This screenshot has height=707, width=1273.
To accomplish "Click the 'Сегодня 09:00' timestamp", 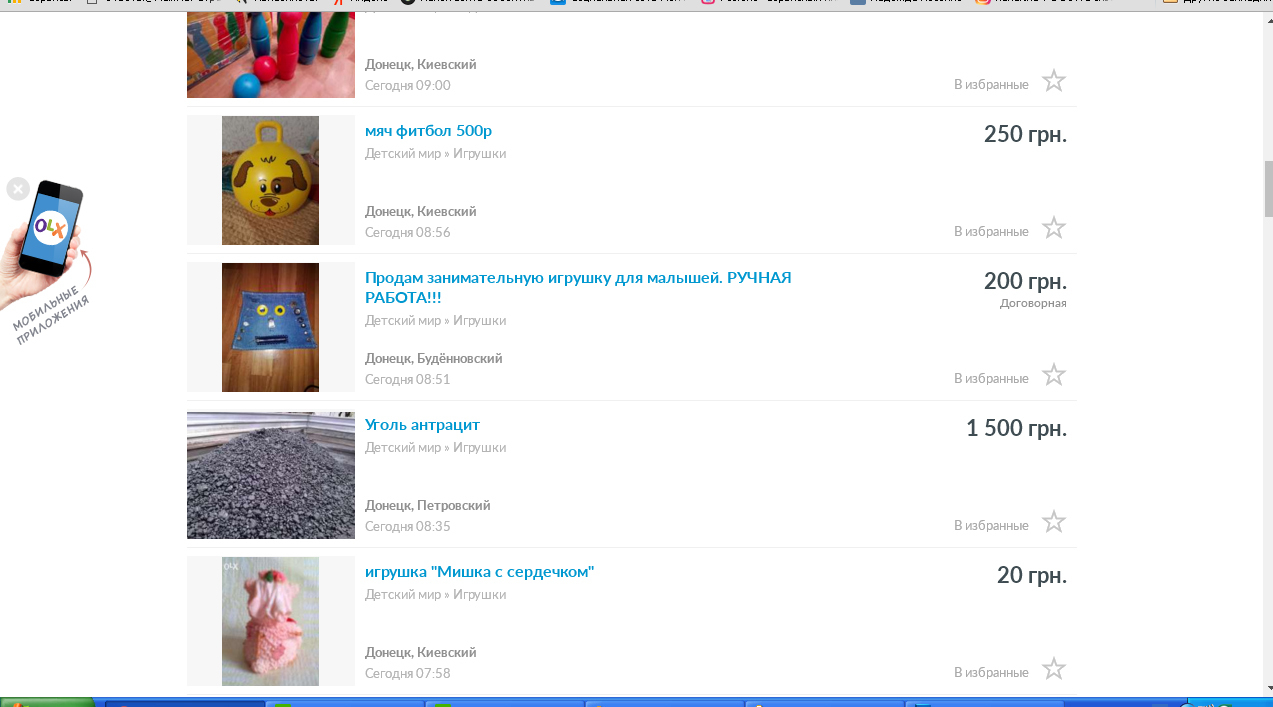I will [408, 85].
